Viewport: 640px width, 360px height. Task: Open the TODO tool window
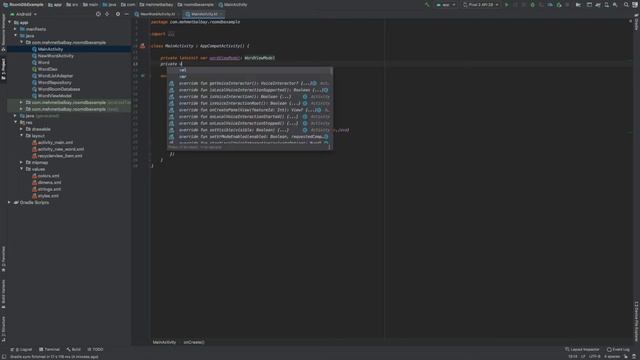pyautogui.click(x=95, y=349)
